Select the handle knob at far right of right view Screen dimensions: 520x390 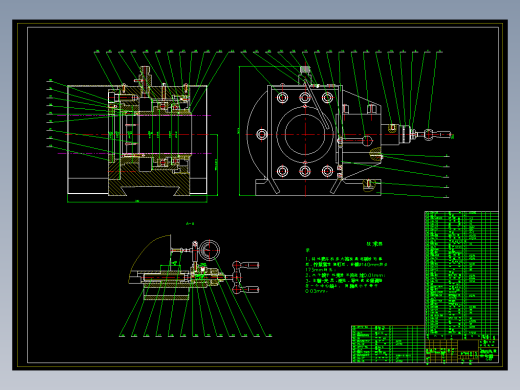pyautogui.click(x=438, y=134)
